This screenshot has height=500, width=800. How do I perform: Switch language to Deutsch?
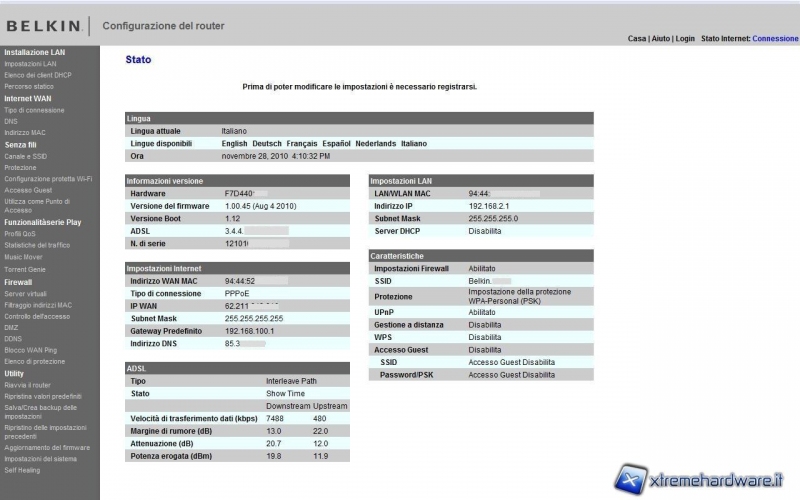pos(267,144)
